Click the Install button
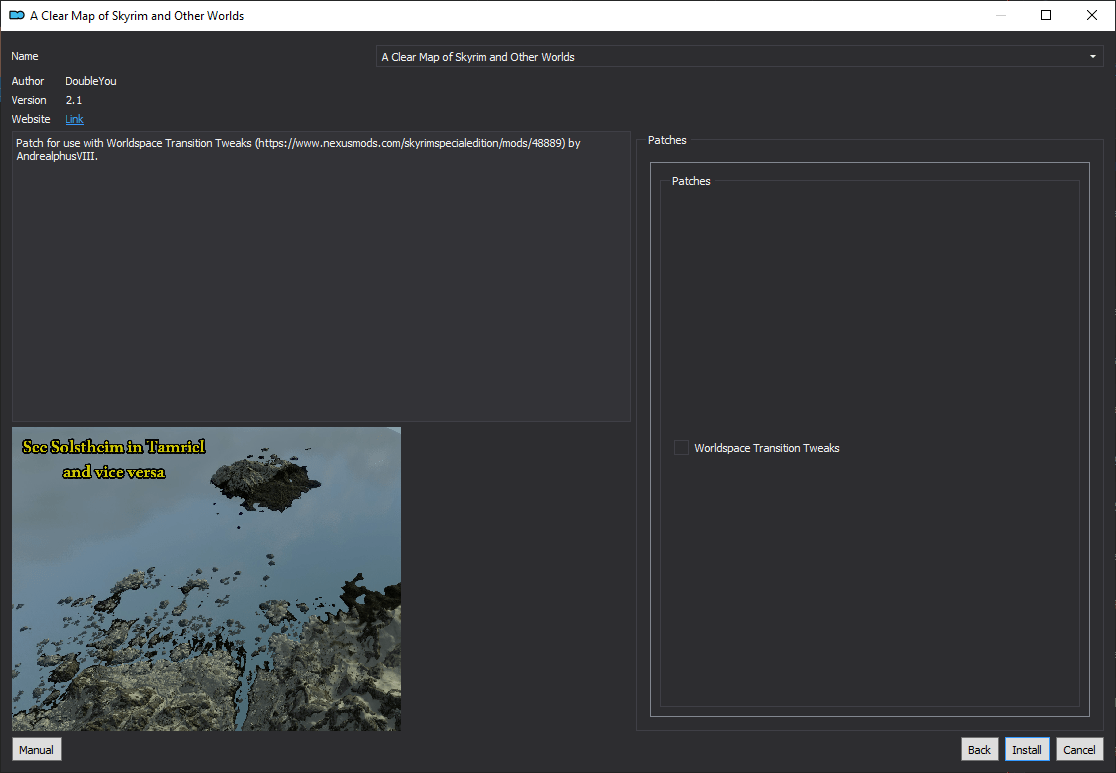 point(1026,750)
